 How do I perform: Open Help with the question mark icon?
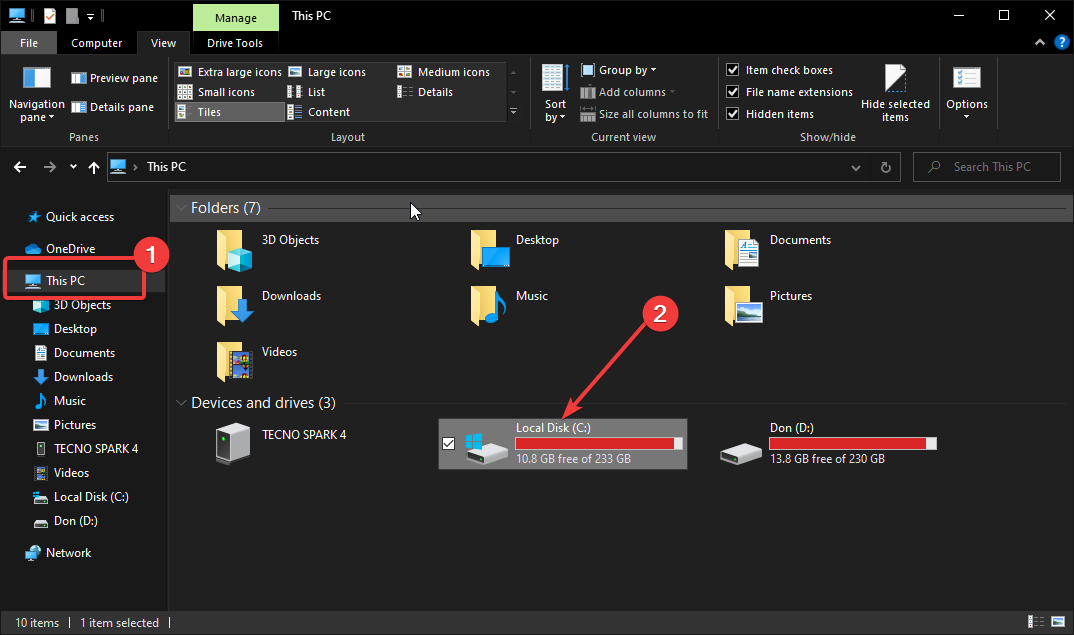click(x=1062, y=42)
